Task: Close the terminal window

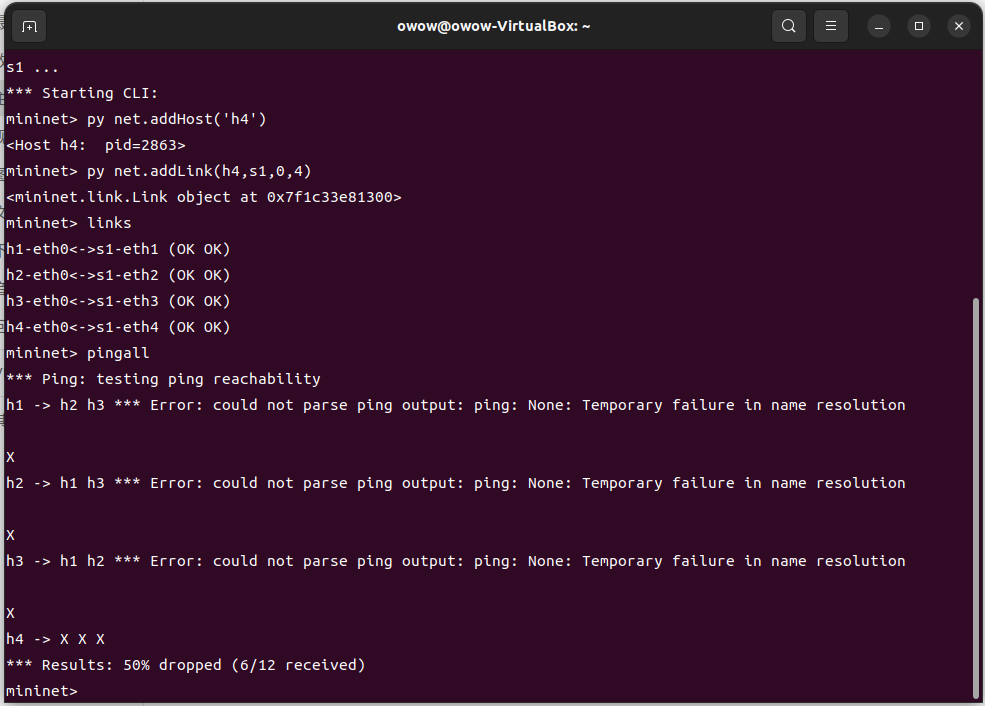Action: 959,26
